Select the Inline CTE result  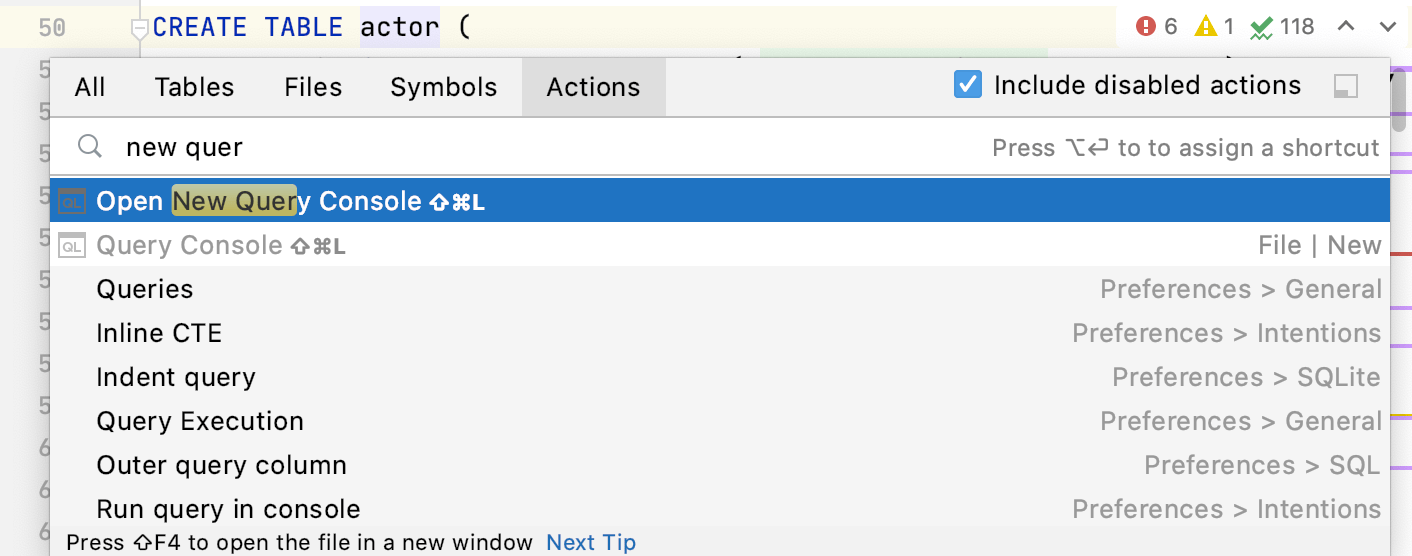click(159, 333)
